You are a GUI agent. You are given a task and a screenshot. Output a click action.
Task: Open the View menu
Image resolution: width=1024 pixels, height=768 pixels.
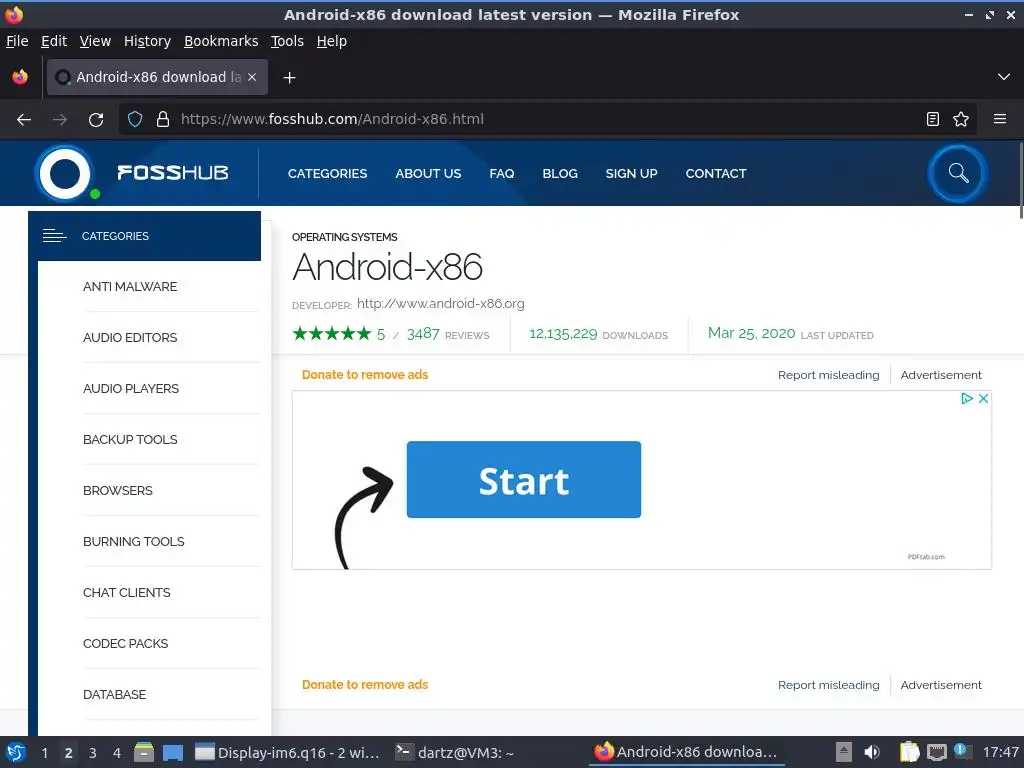[95, 41]
